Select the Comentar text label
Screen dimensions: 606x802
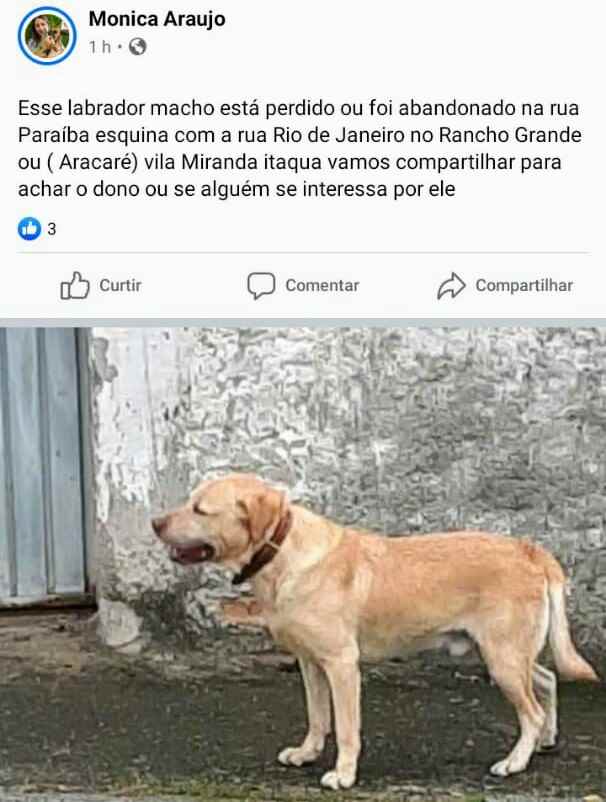click(x=322, y=285)
